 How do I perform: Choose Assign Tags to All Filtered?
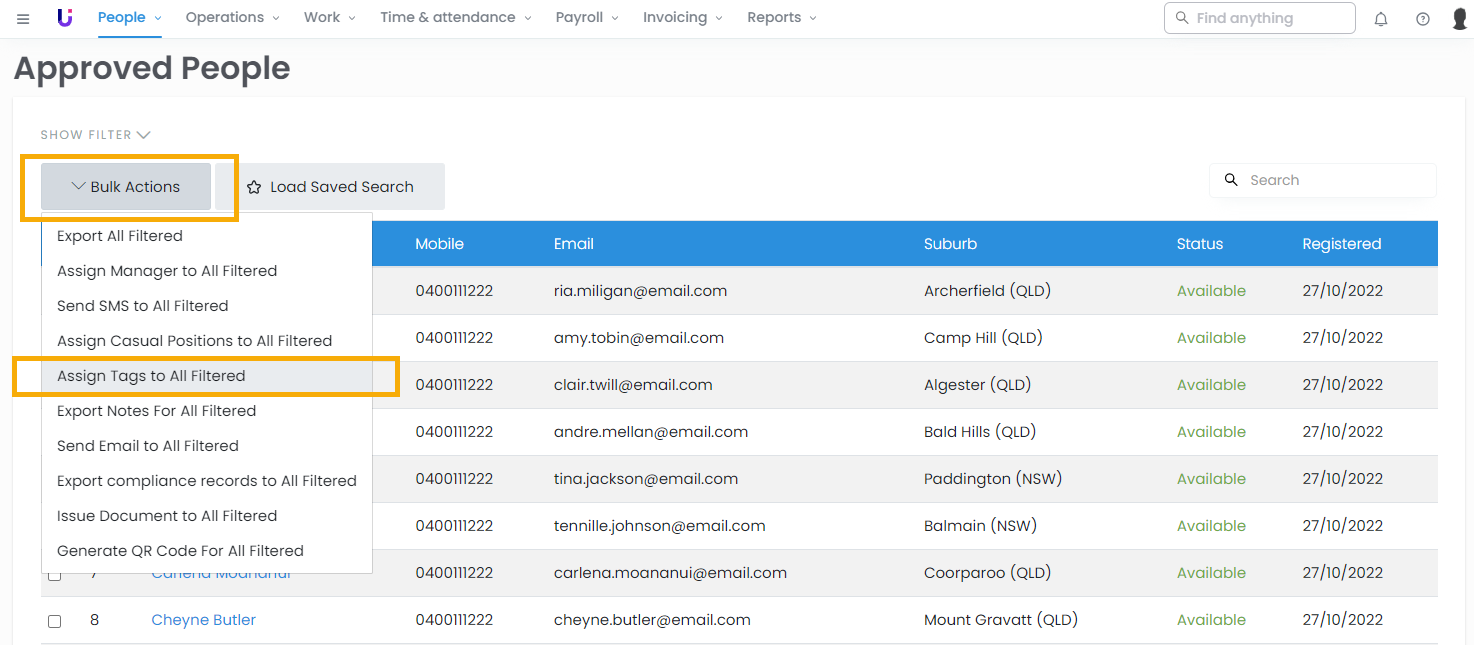click(x=151, y=376)
